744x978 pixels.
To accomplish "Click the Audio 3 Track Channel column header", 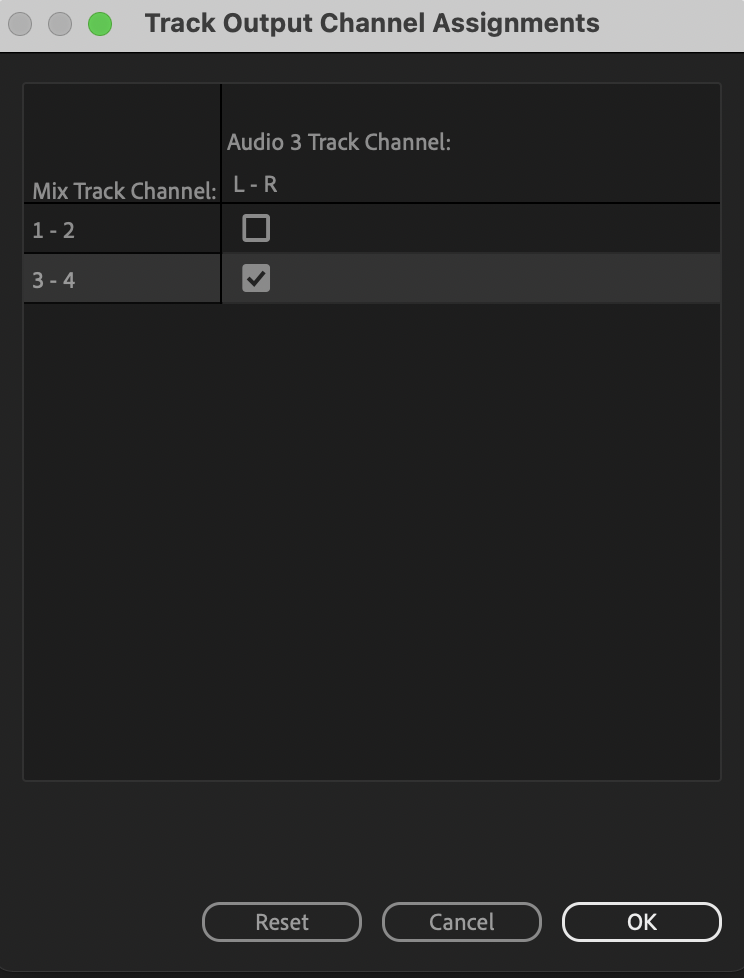I will (x=338, y=143).
